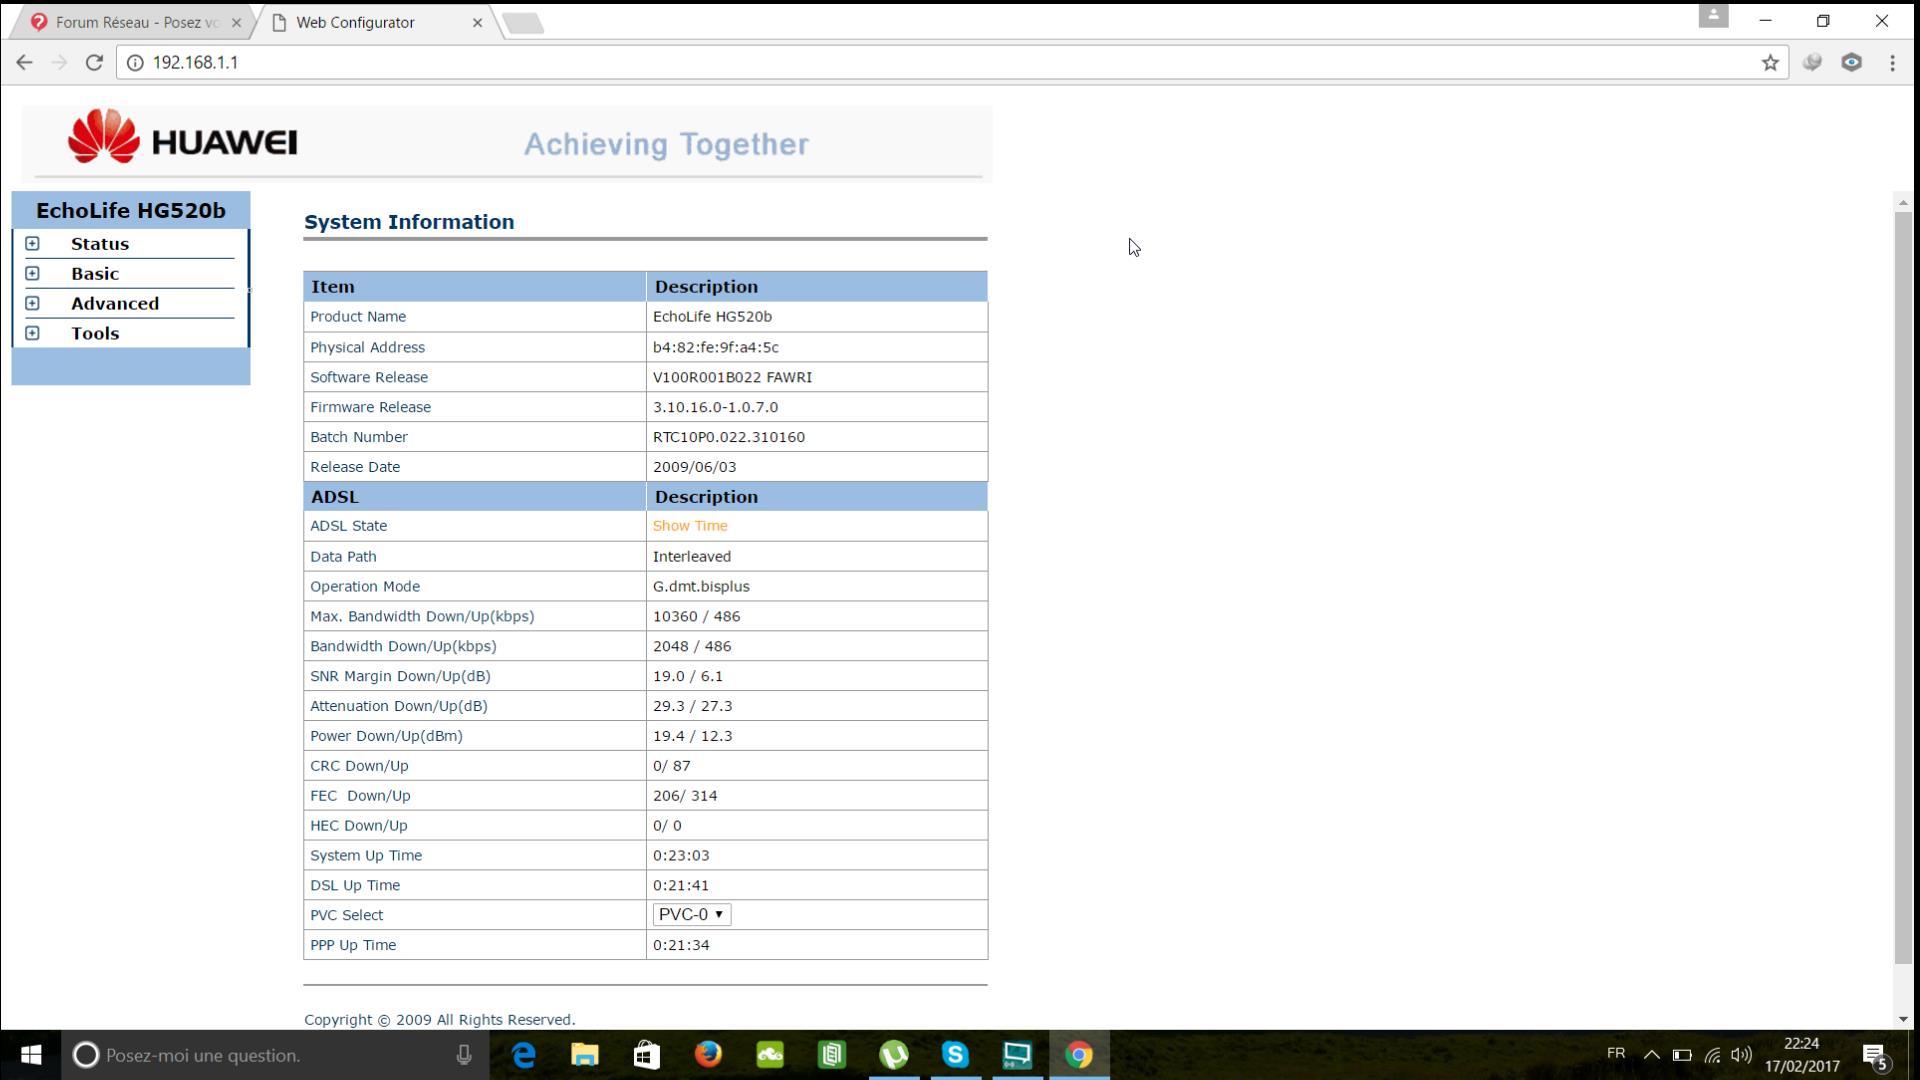Open Chrome's three-dot menu
Viewport: 1920px width, 1080px height.
click(1892, 62)
